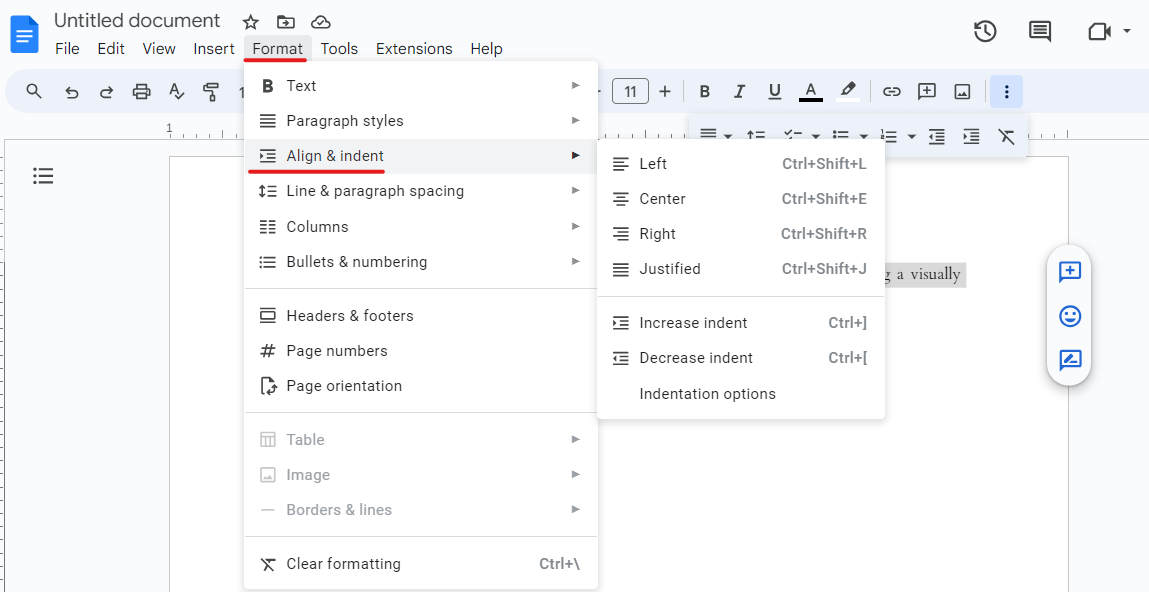
Task: Open the video call dropdown arrow
Action: coord(1127,31)
